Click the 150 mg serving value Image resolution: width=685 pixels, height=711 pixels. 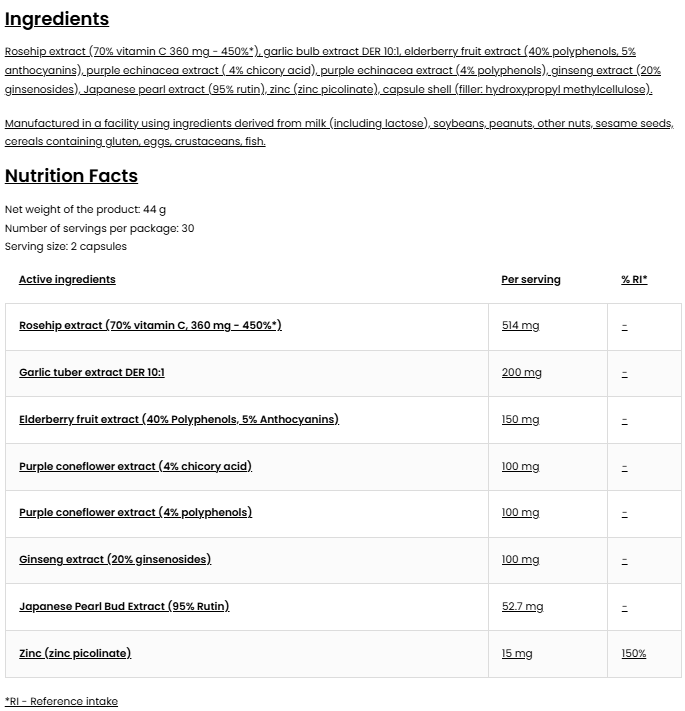(520, 420)
